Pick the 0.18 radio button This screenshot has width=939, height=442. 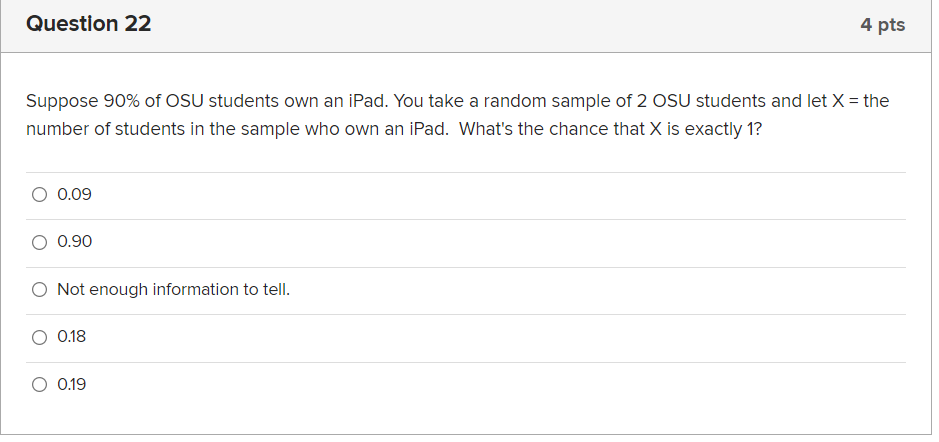39,337
